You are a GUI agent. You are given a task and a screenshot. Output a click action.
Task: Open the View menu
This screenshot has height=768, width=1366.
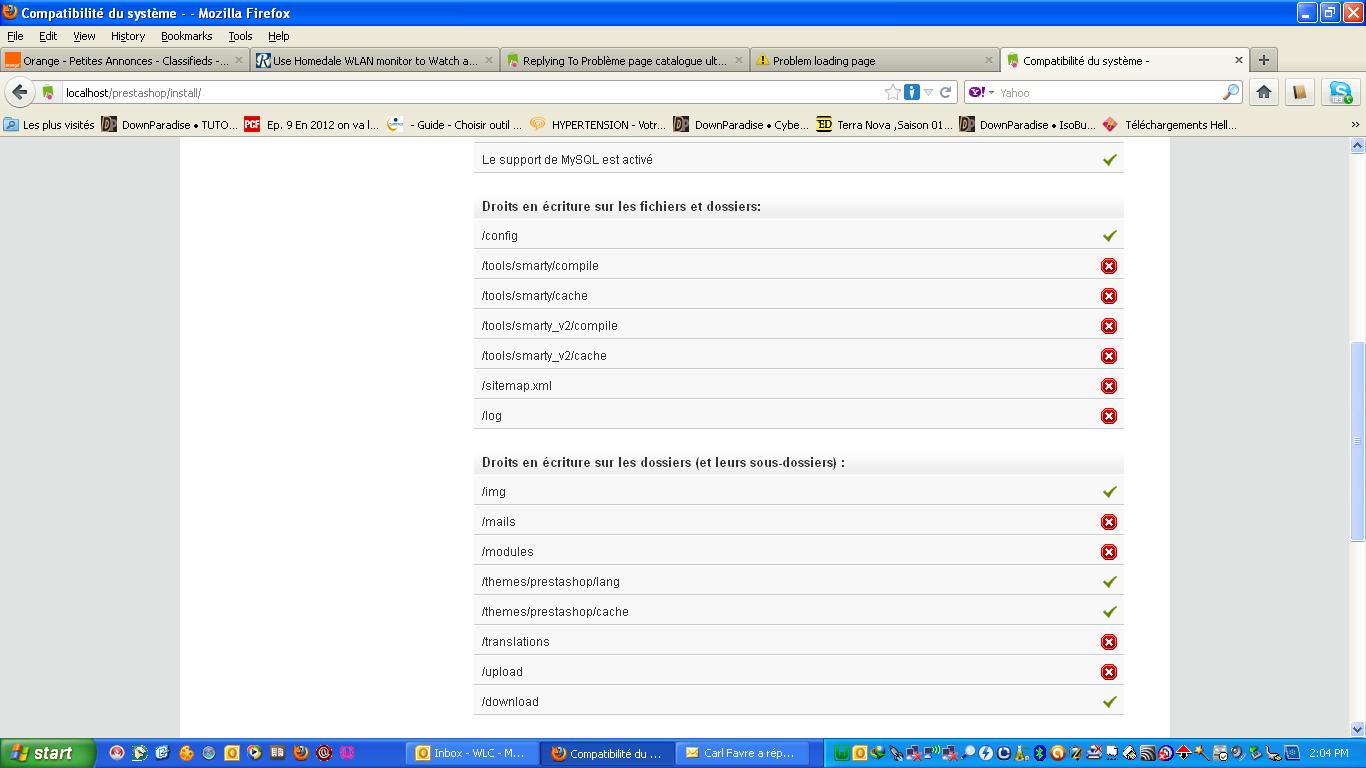pyautogui.click(x=84, y=36)
